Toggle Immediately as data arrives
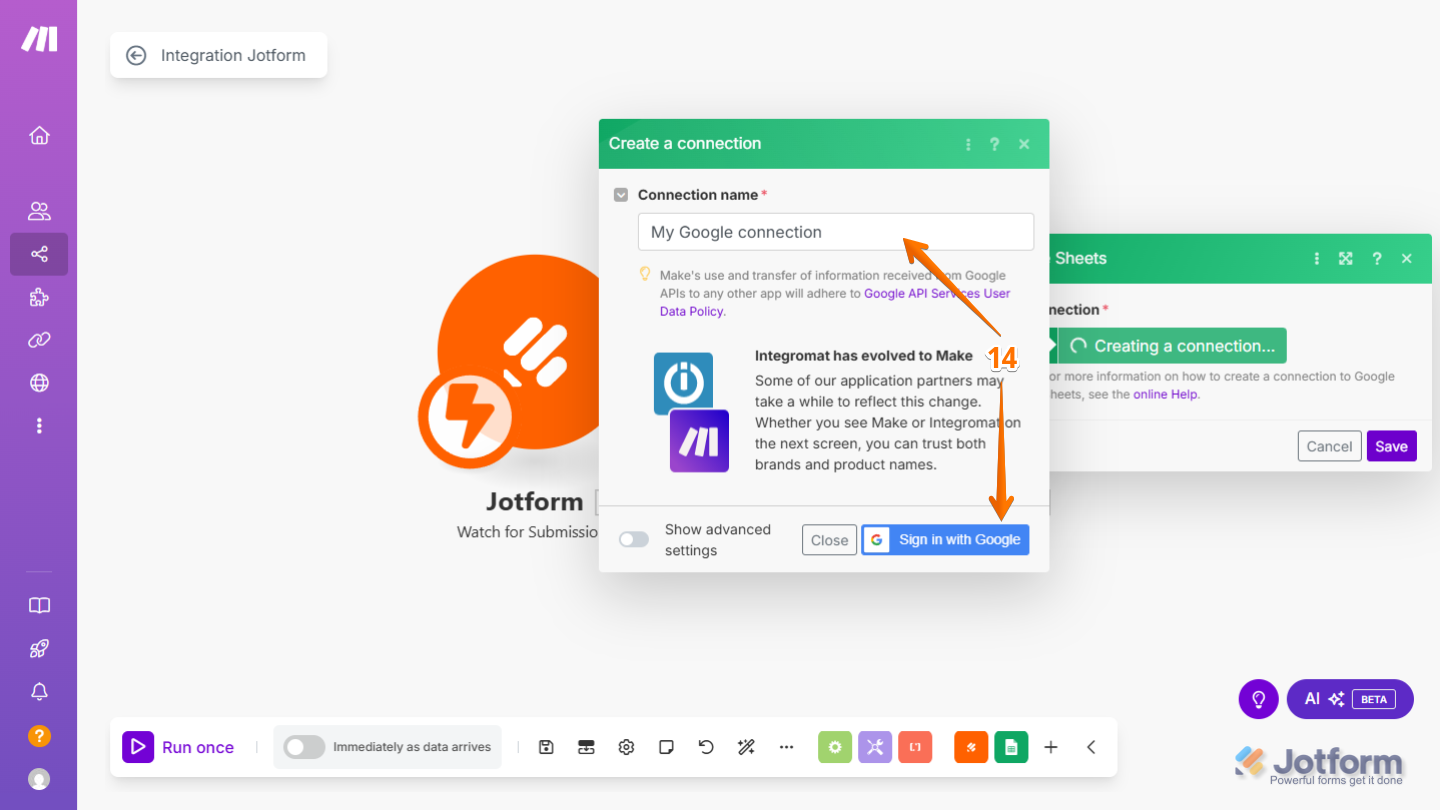1440x810 pixels. pos(304,747)
